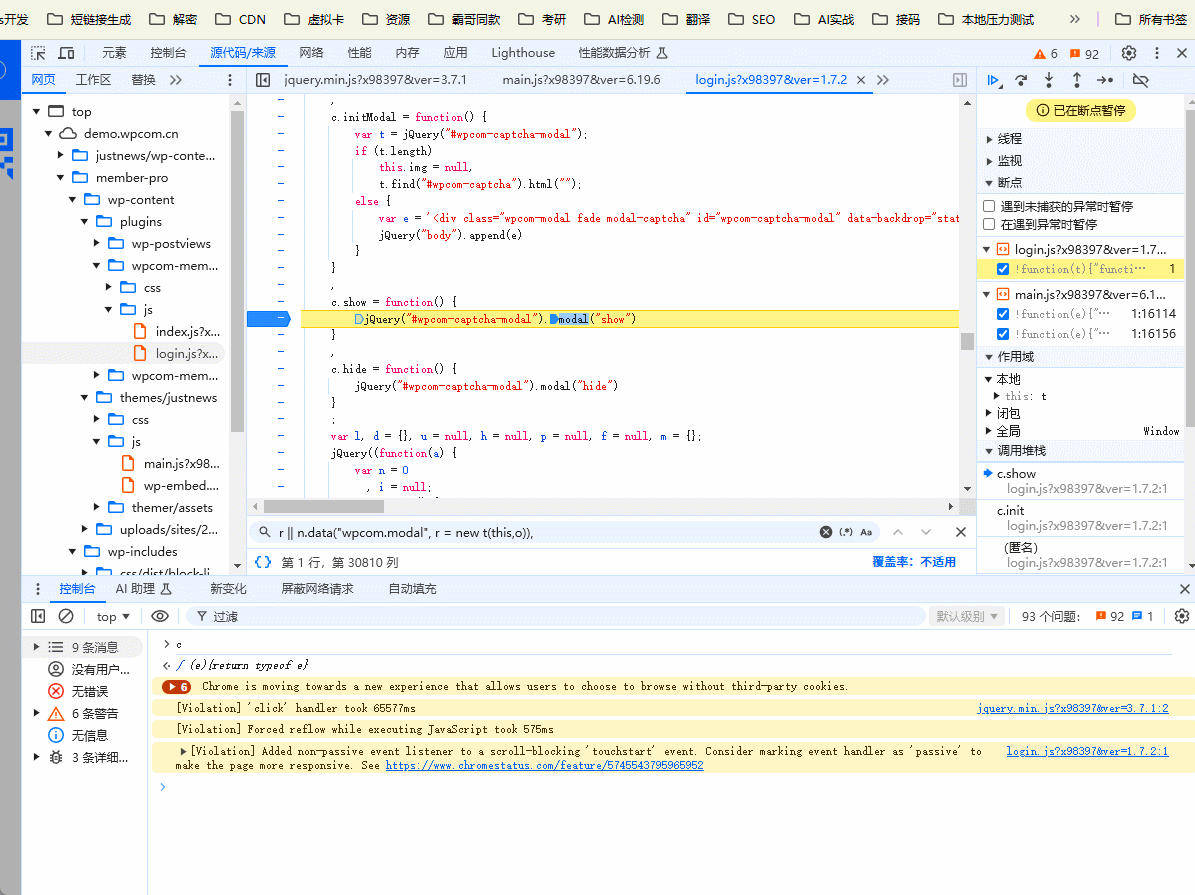Click the Step out of function icon
Image resolution: width=1195 pixels, height=895 pixels.
tap(1077, 80)
